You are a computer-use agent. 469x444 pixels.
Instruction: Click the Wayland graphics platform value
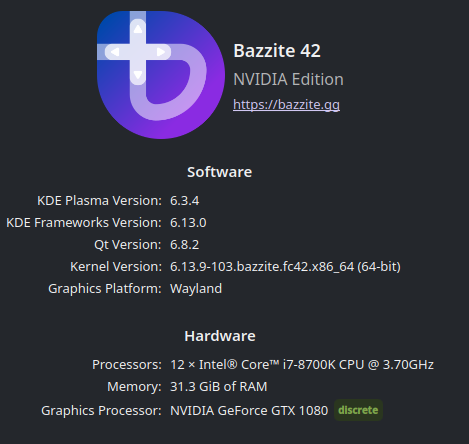[x=196, y=289]
